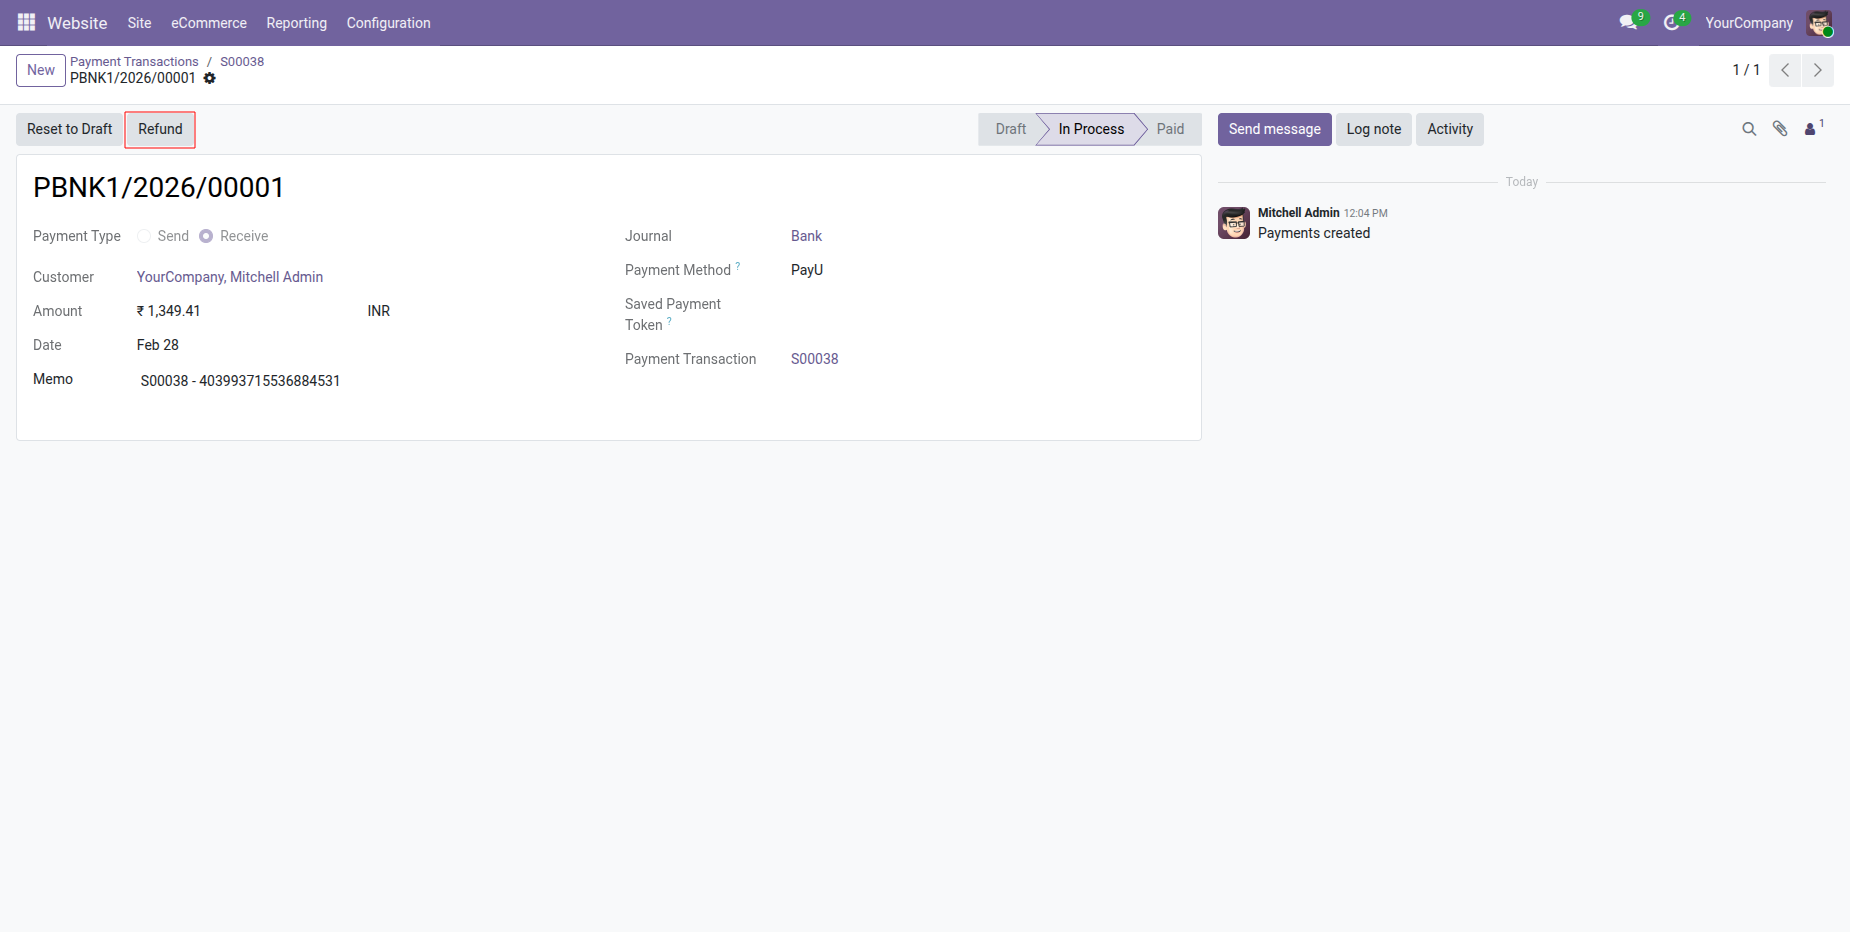Go to S00038 breadcrumb link
Image resolution: width=1850 pixels, height=932 pixels.
(x=242, y=62)
